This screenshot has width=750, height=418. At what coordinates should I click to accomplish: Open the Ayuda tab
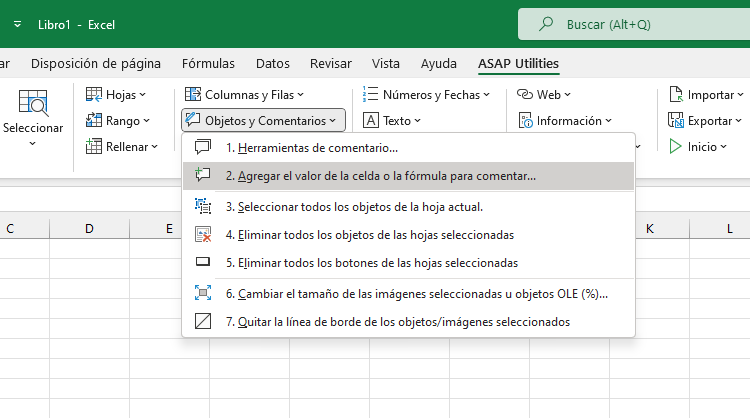tap(439, 63)
